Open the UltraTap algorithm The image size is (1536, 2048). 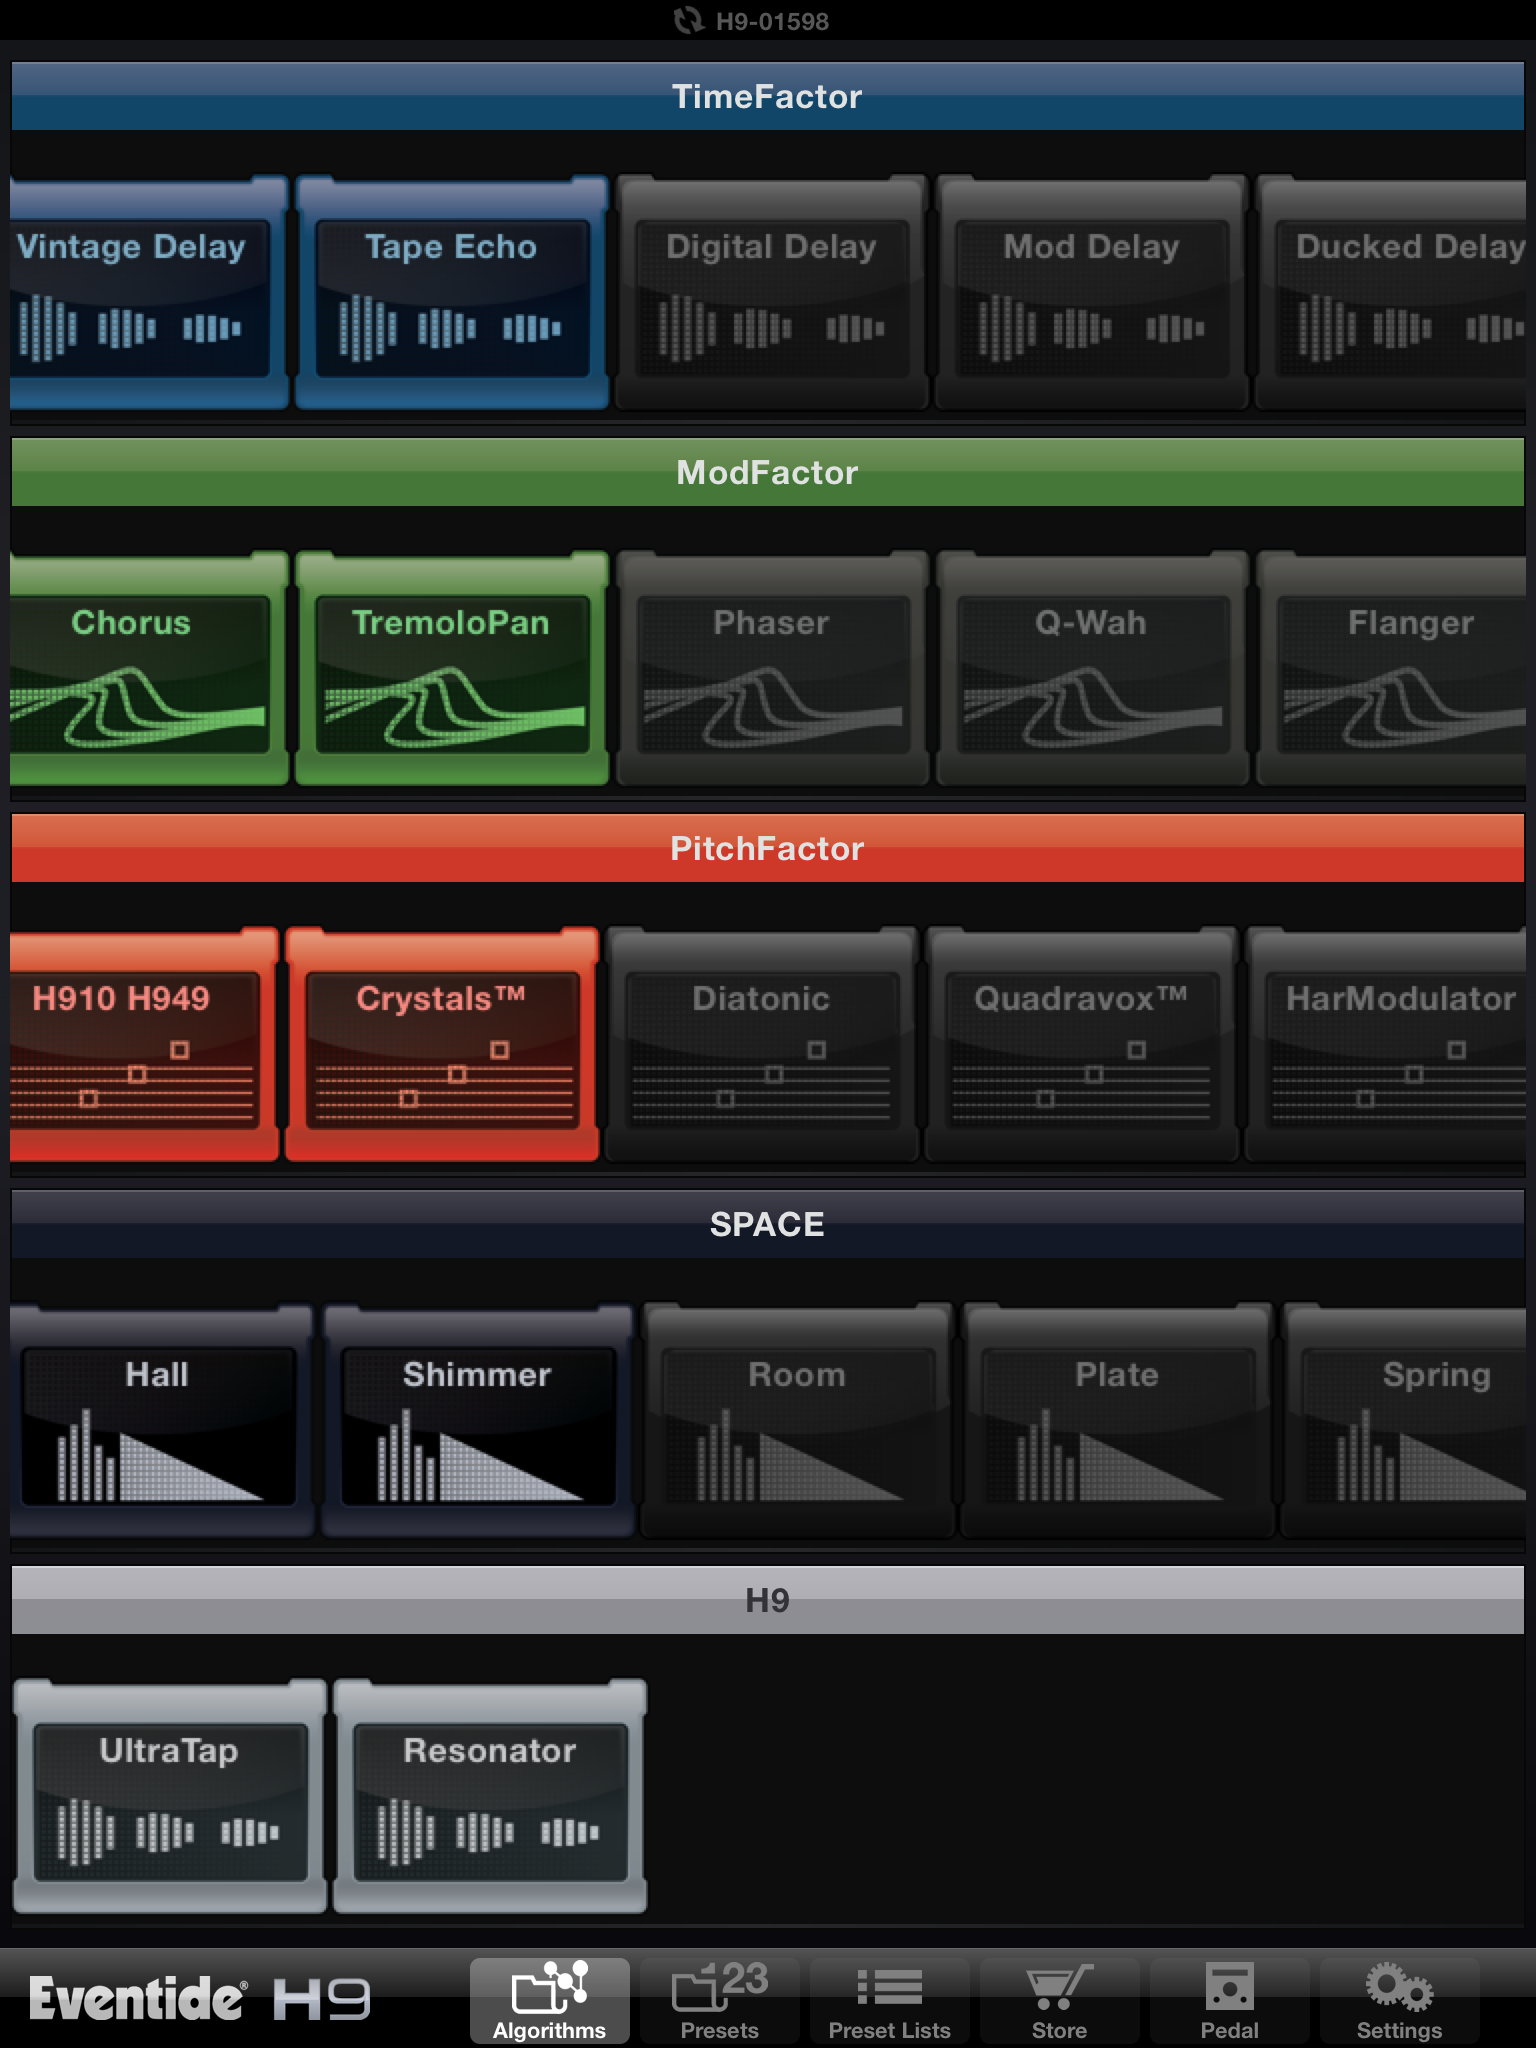point(170,1797)
